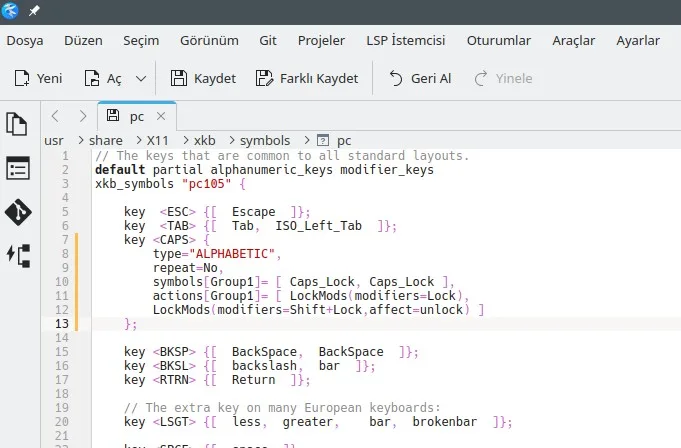The height and width of the screenshot is (448, 681).
Task: Click backslash symbol on line 16
Action: pyautogui.click(x=264, y=366)
